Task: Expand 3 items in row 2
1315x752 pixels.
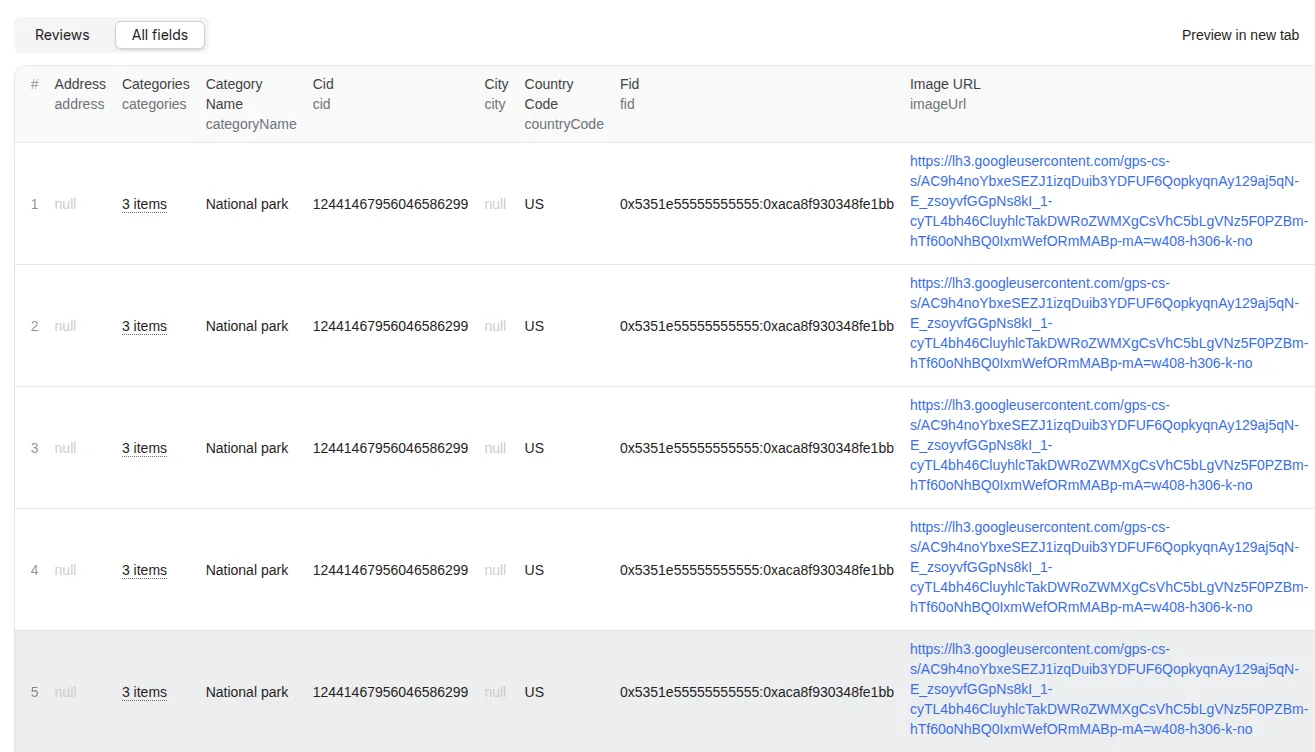Action: [144, 326]
